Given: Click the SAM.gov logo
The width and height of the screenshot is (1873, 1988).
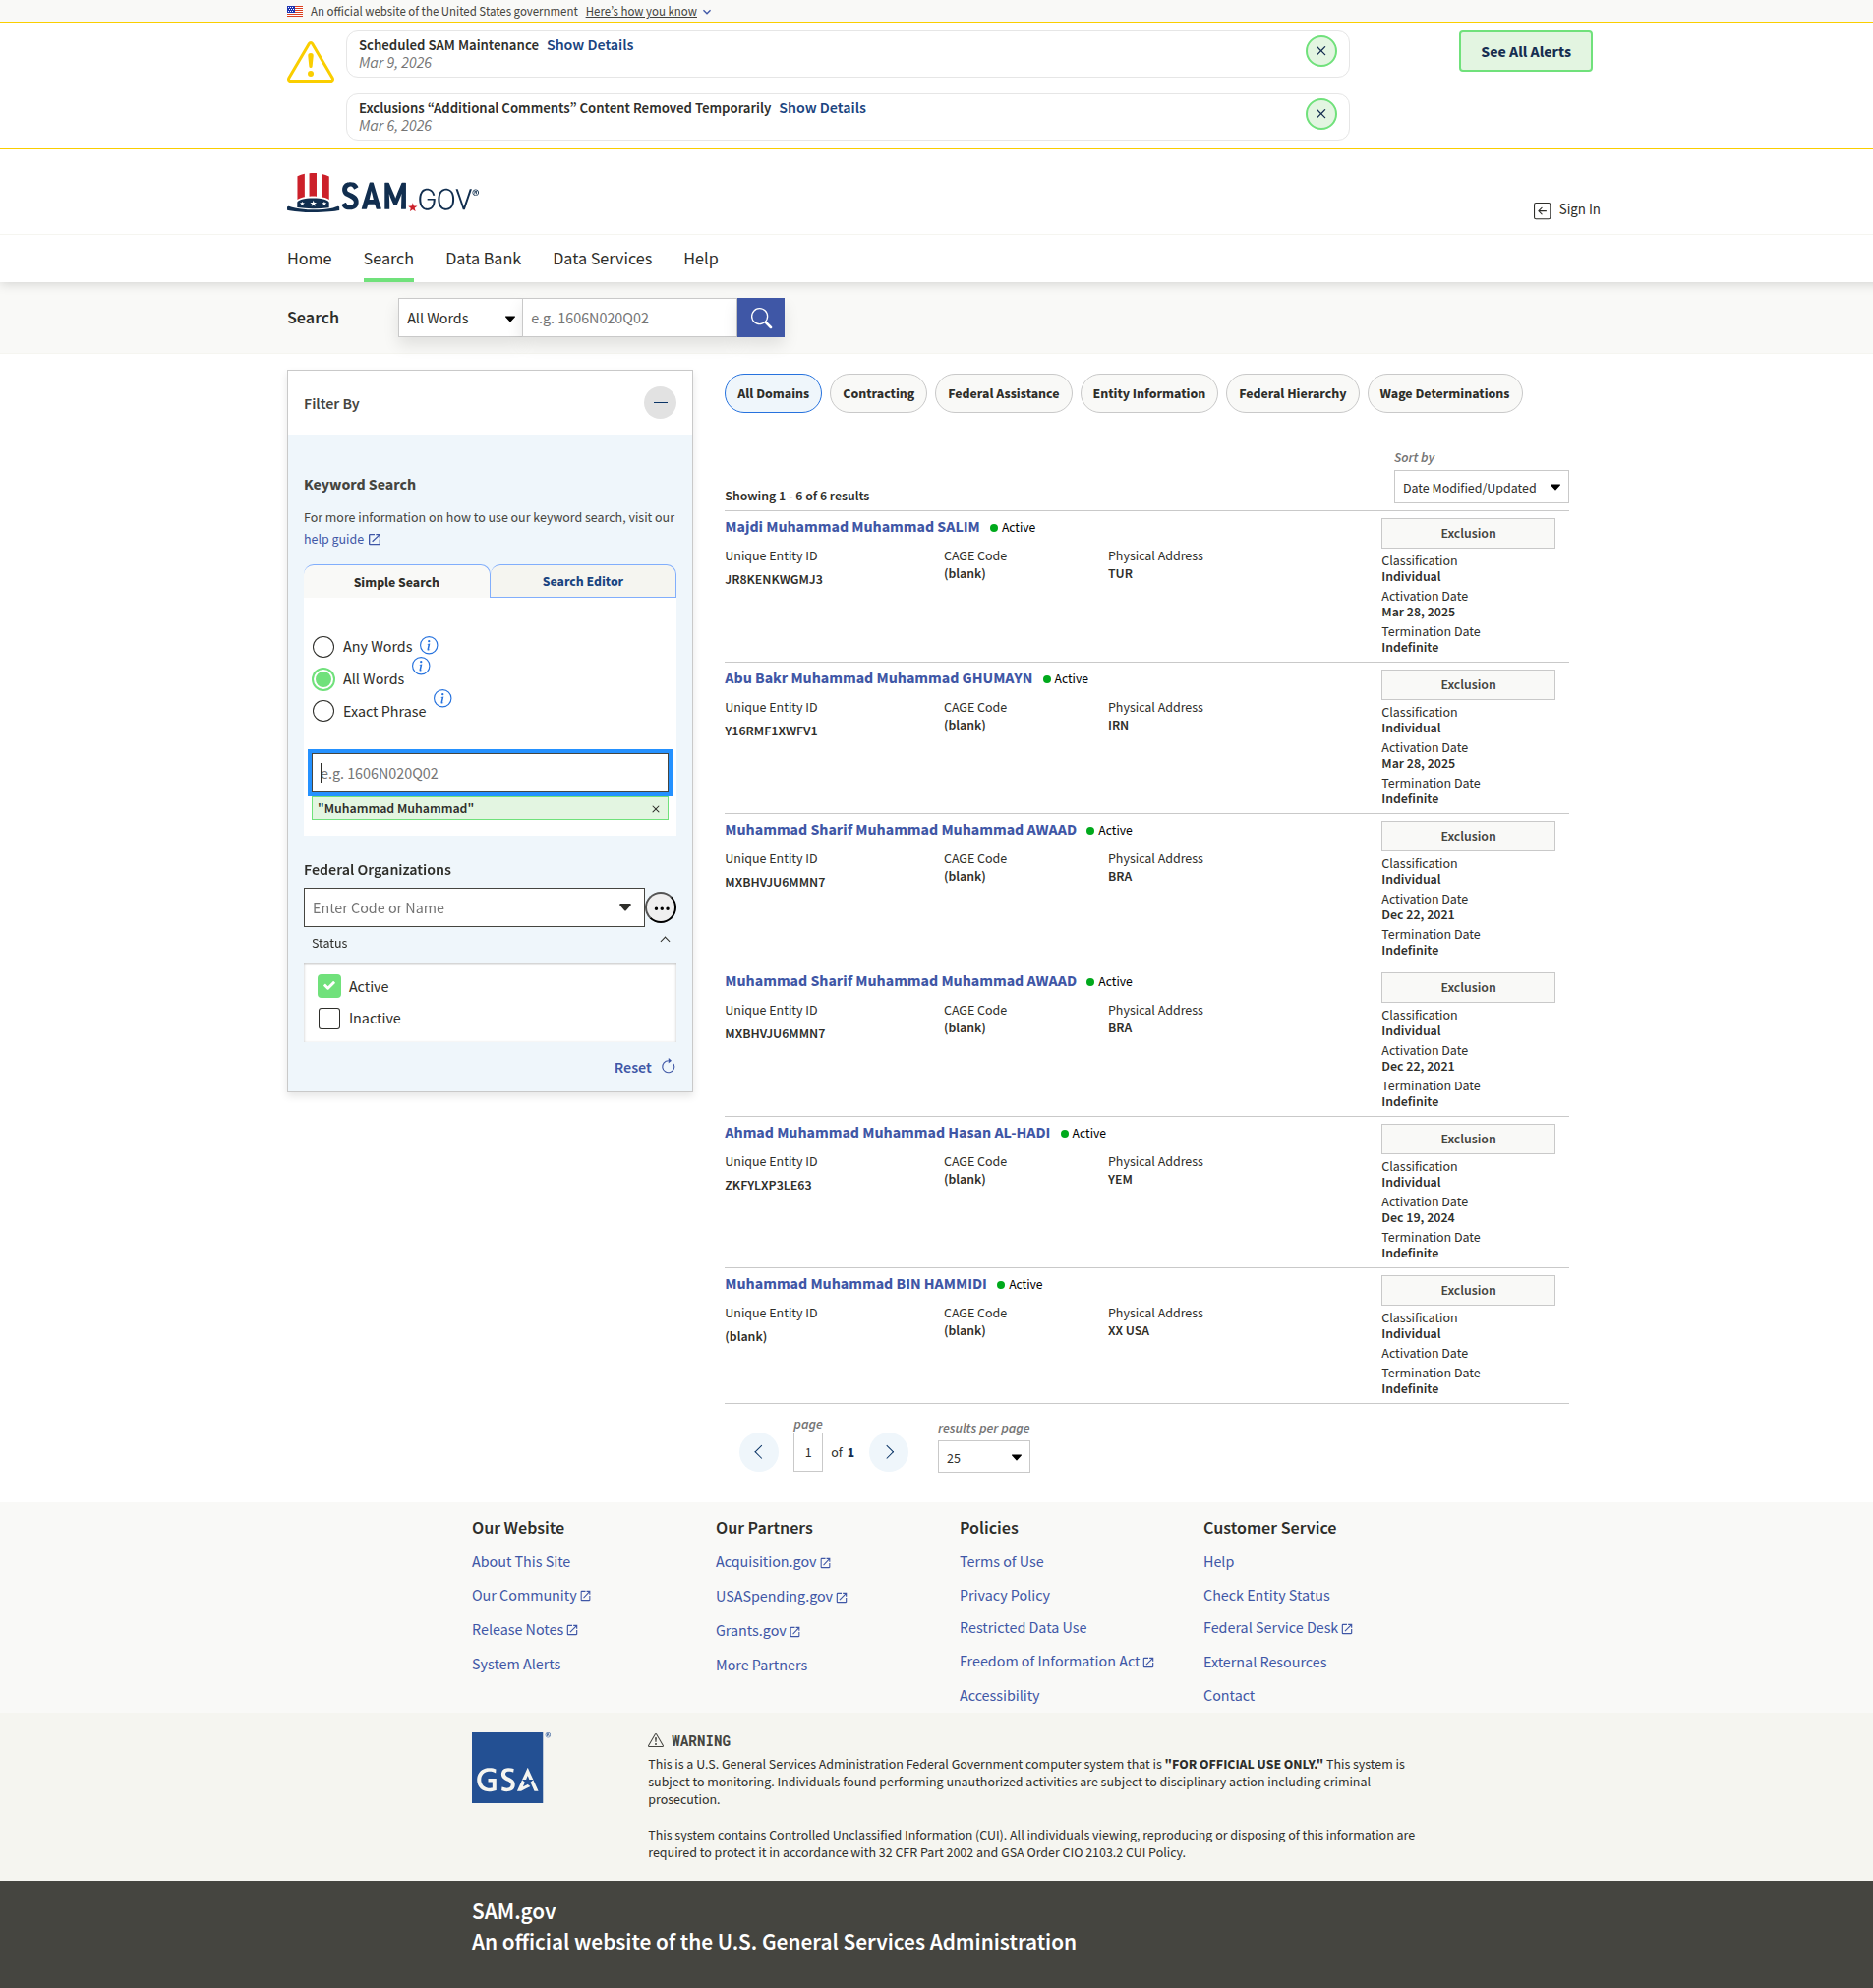Looking at the screenshot, I should [383, 194].
